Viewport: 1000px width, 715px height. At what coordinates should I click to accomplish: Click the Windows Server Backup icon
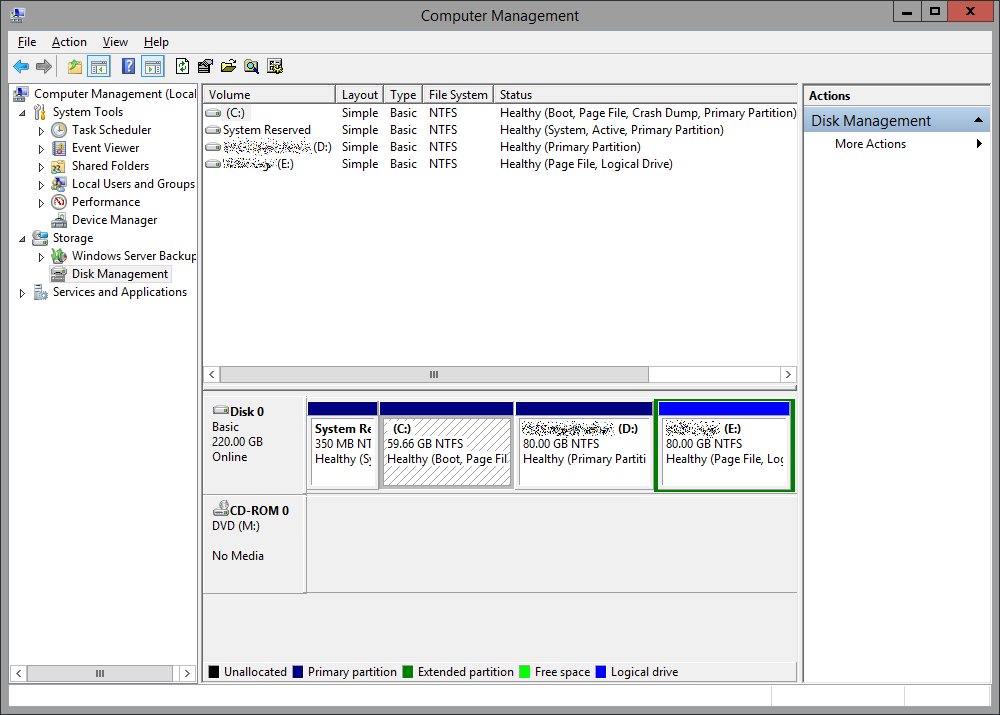(59, 256)
